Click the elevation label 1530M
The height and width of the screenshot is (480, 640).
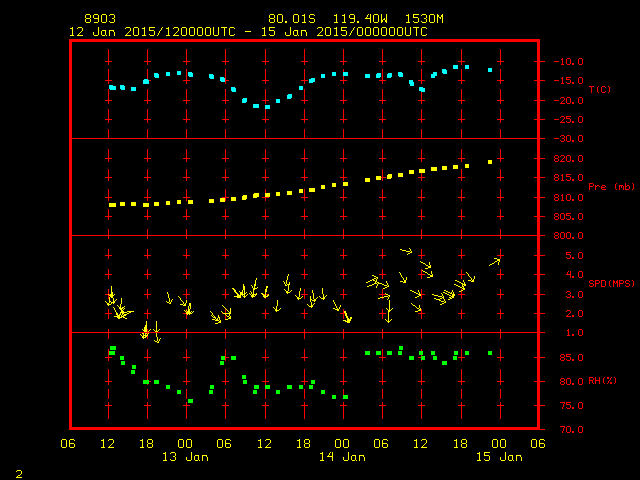click(x=424, y=19)
